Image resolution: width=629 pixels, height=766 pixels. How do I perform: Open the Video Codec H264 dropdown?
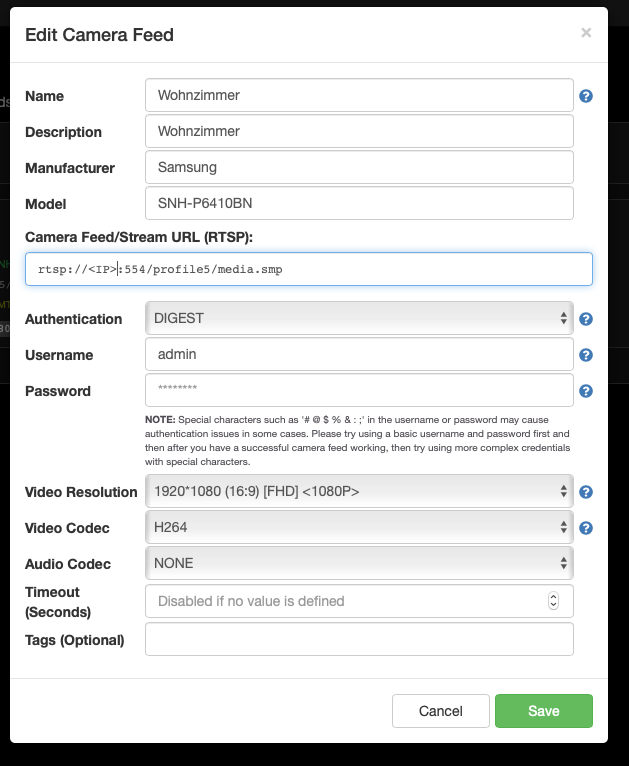(x=359, y=528)
